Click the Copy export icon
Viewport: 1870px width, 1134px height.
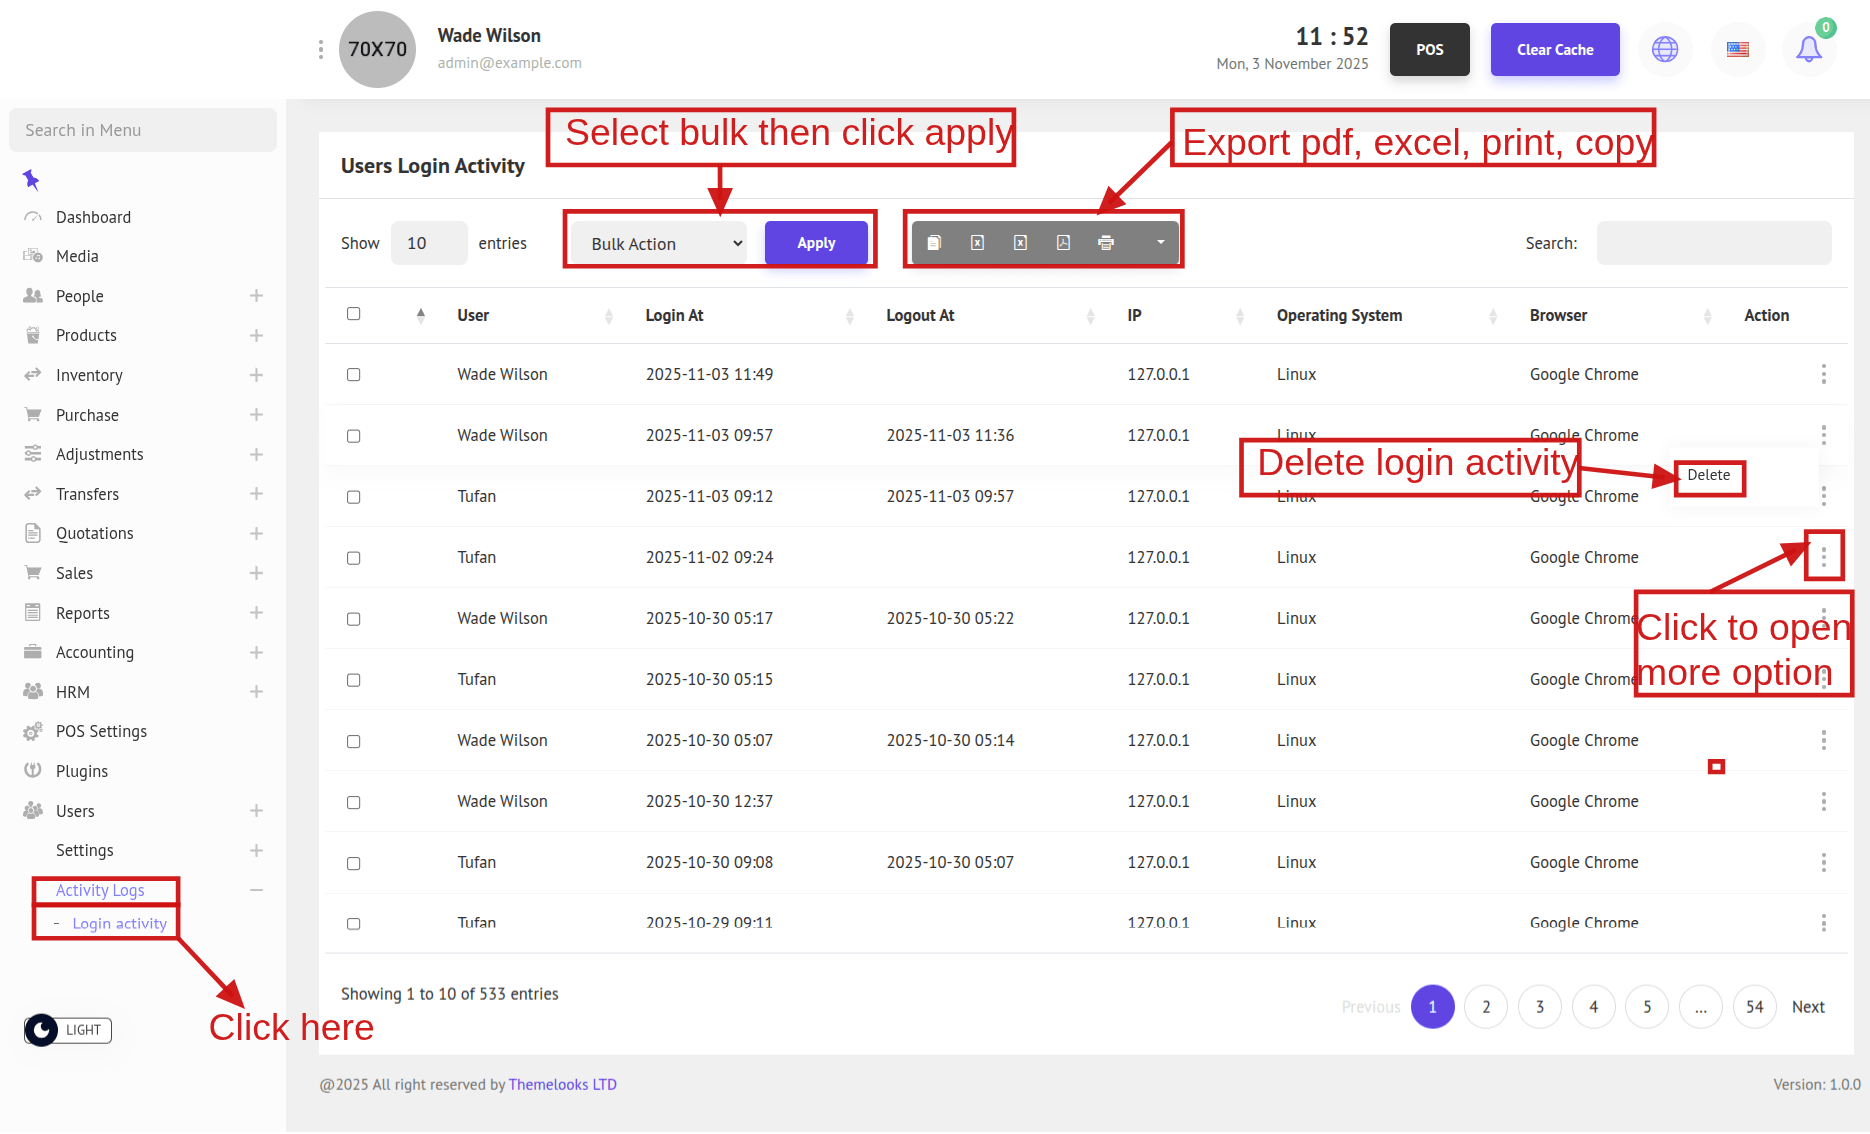point(934,243)
